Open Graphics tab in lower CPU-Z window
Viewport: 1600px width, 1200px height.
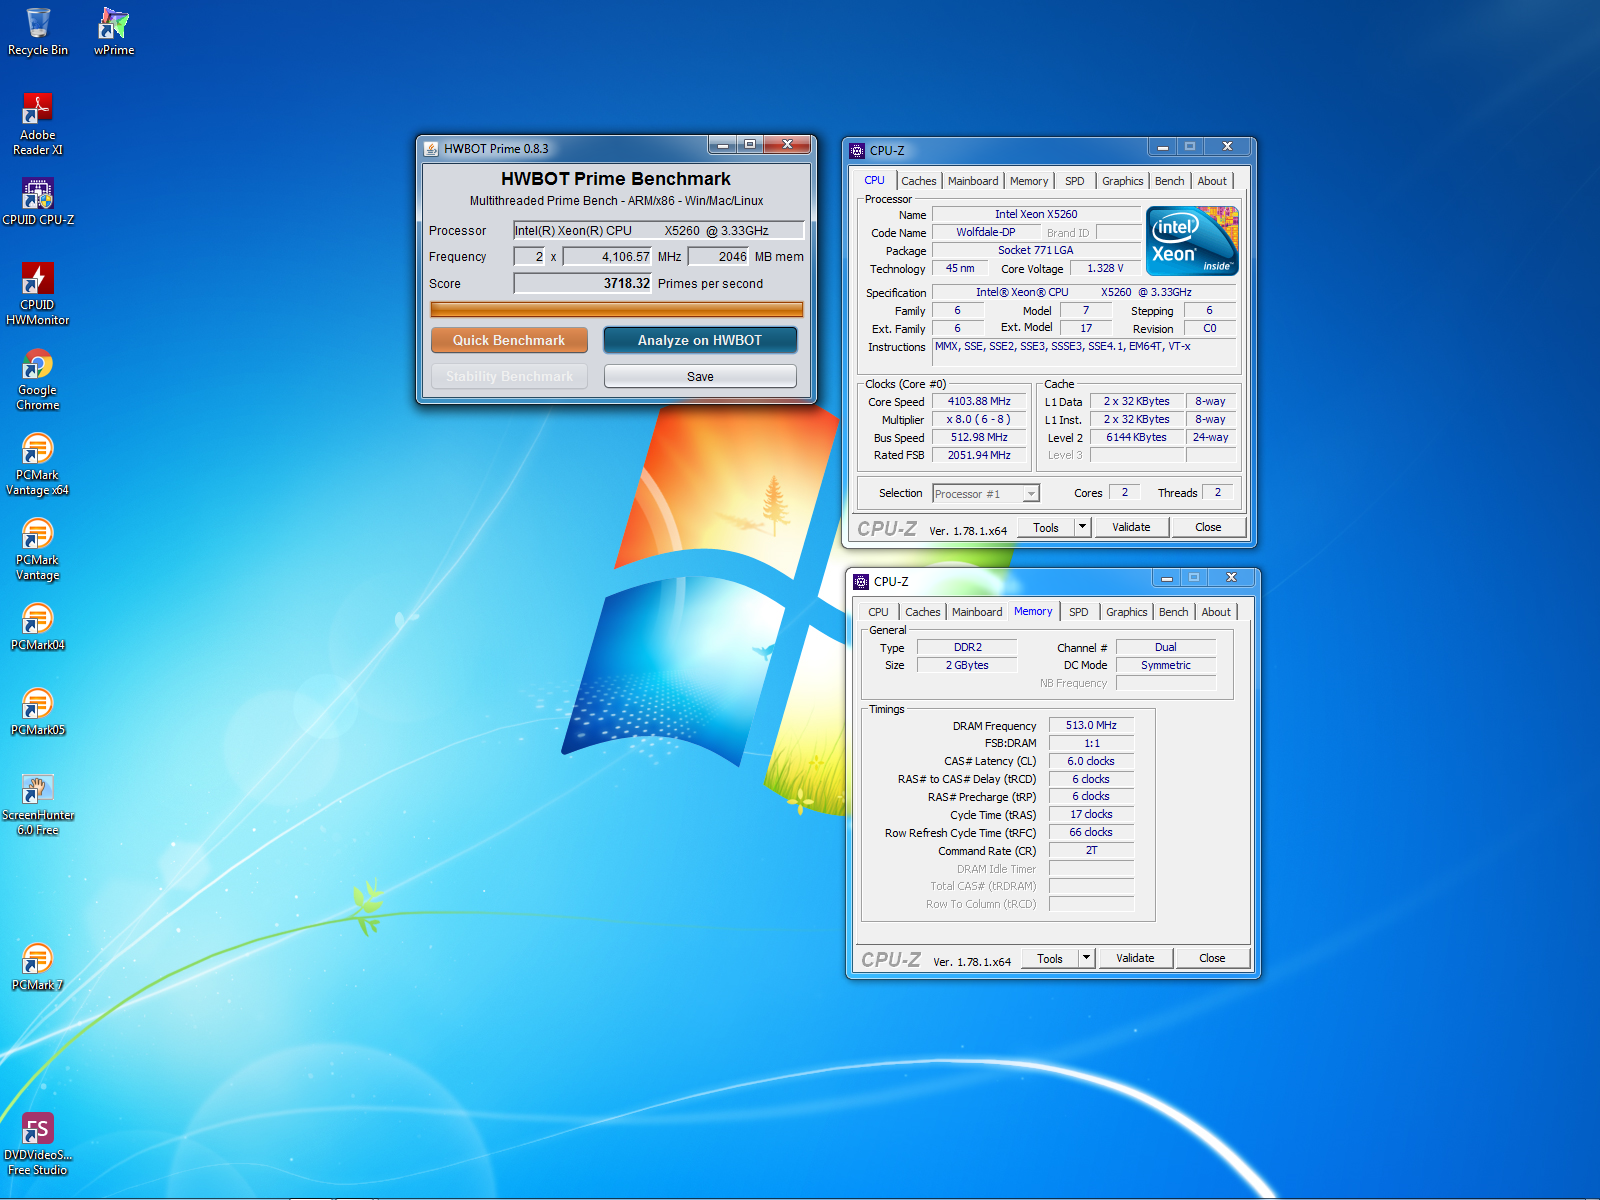click(1127, 612)
